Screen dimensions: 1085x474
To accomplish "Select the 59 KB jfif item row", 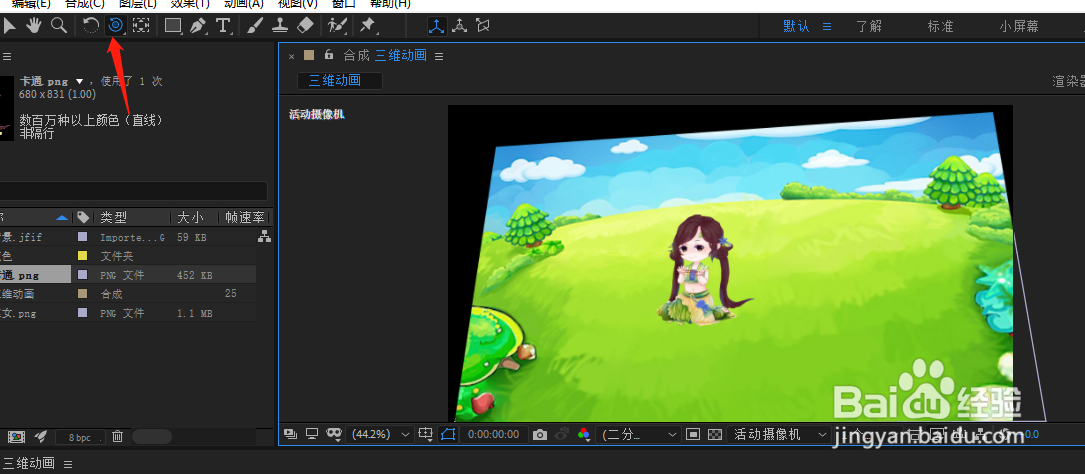I will pos(128,237).
